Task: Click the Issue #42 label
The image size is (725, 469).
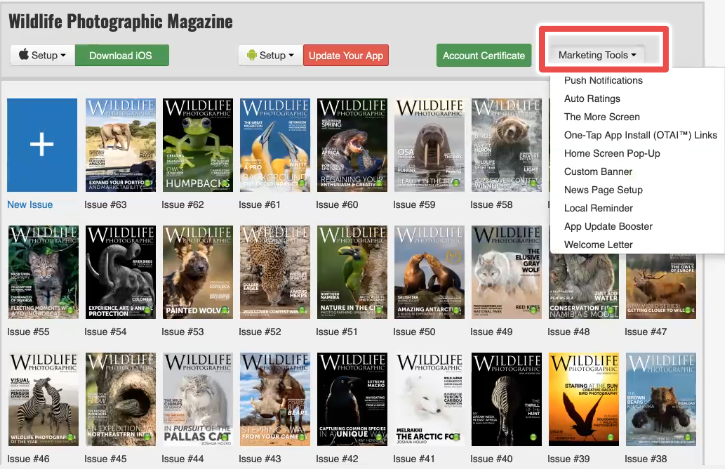Action: [x=337, y=459]
